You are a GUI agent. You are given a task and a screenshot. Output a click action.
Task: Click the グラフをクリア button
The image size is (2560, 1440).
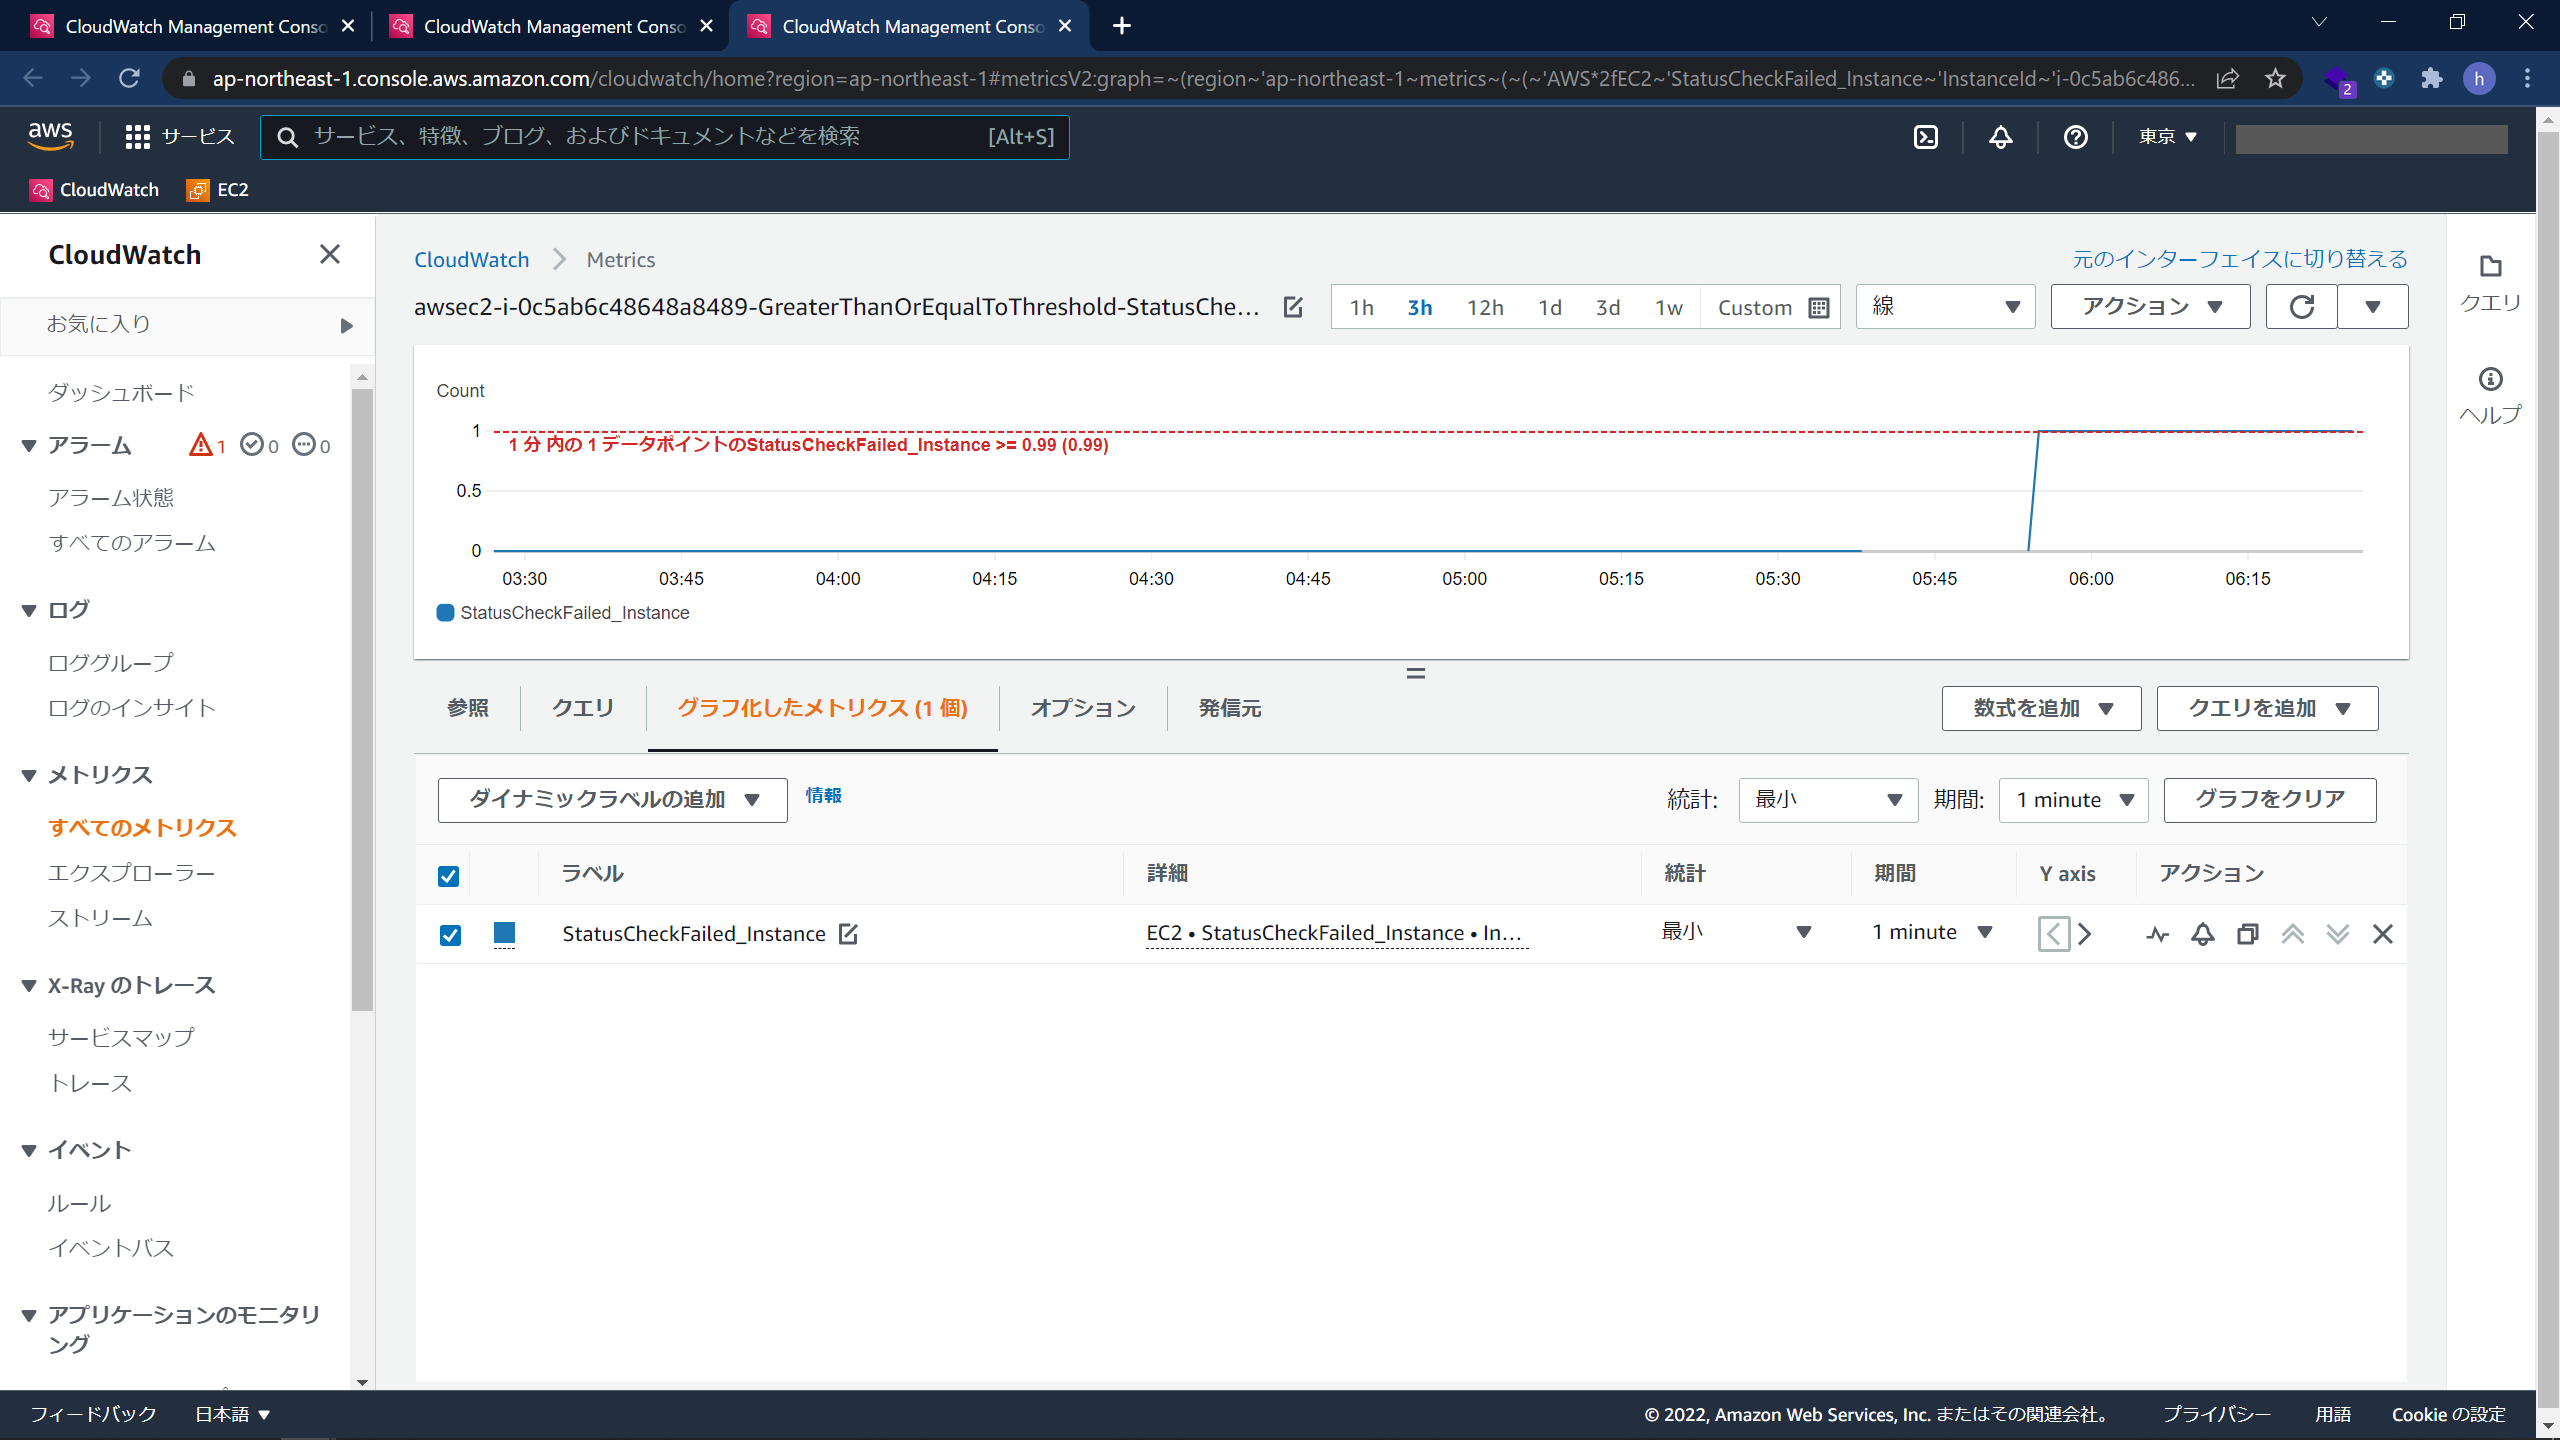pyautogui.click(x=2270, y=800)
